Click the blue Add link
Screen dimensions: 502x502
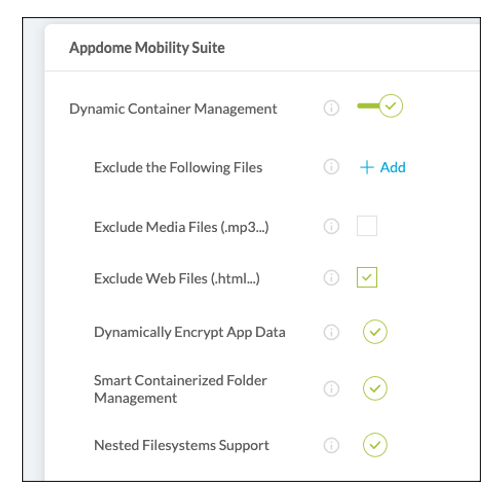point(383,167)
